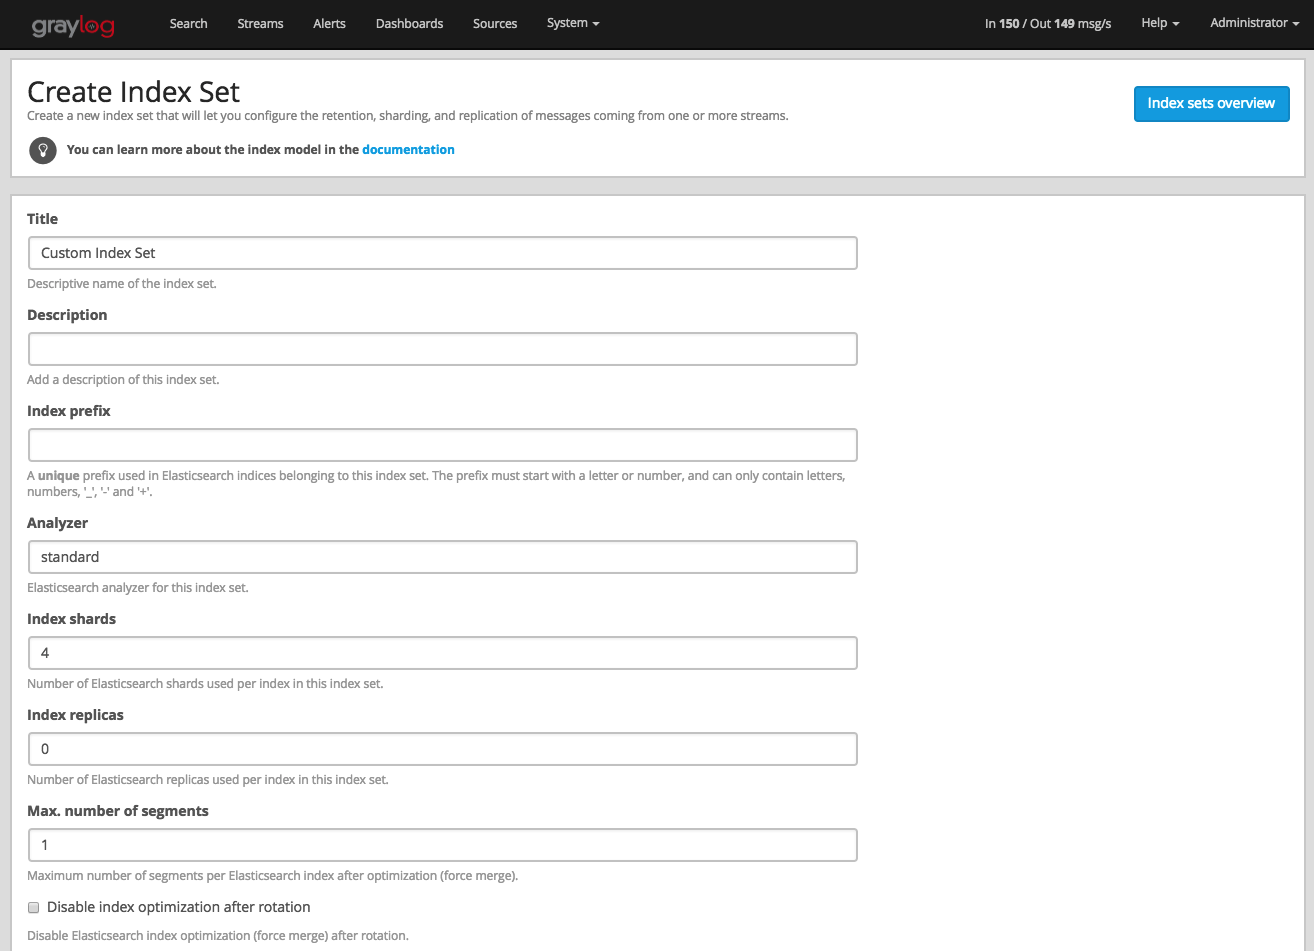Open the documentation link
The image size is (1314, 951).
[408, 149]
